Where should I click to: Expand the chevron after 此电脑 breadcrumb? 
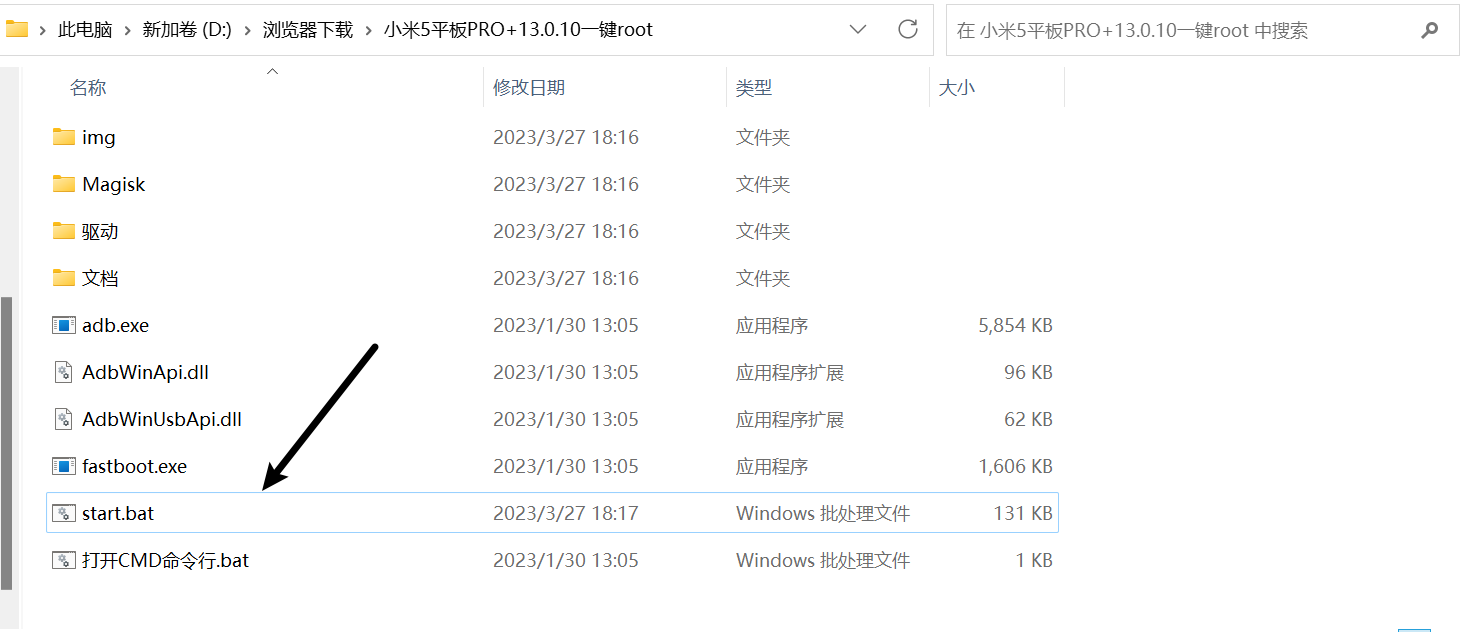click(x=128, y=30)
